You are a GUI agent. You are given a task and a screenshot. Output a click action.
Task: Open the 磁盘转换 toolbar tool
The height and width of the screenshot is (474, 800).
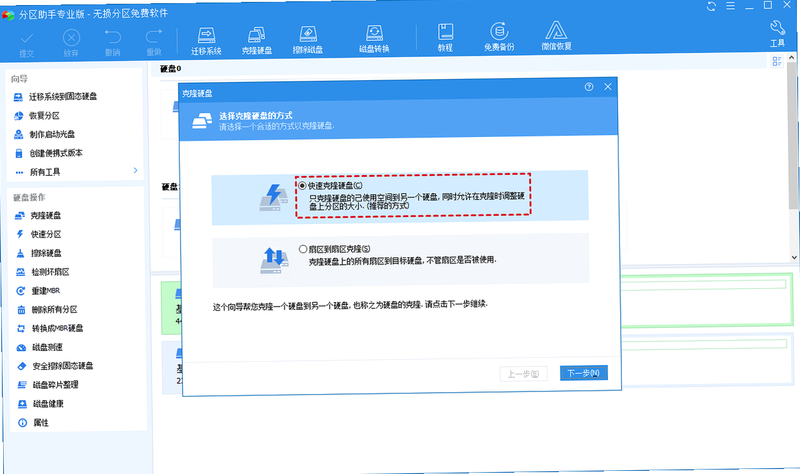click(374, 39)
